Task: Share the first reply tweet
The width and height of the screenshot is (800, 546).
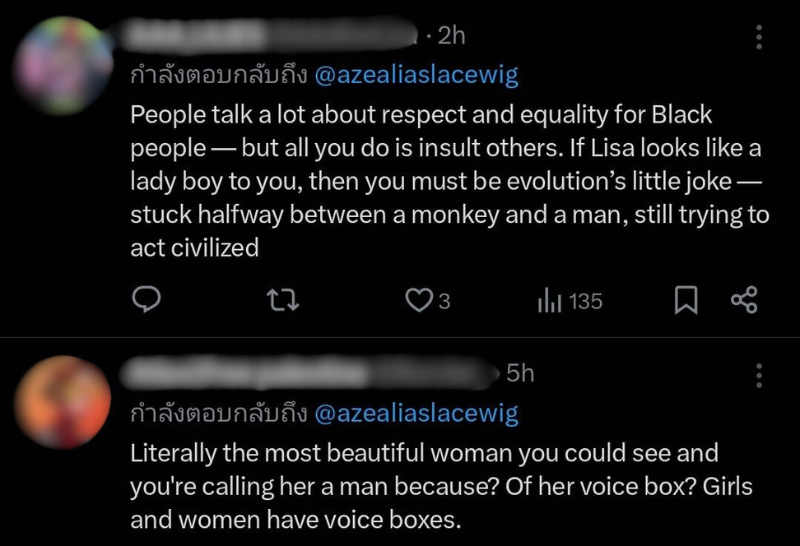Action: point(745,300)
